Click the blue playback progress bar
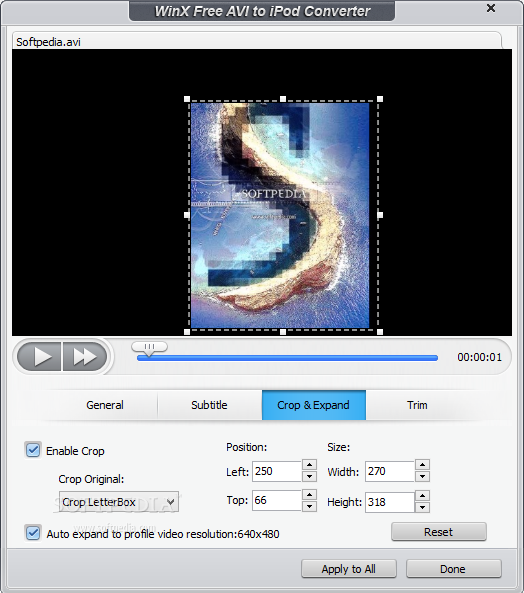 (x=287, y=358)
